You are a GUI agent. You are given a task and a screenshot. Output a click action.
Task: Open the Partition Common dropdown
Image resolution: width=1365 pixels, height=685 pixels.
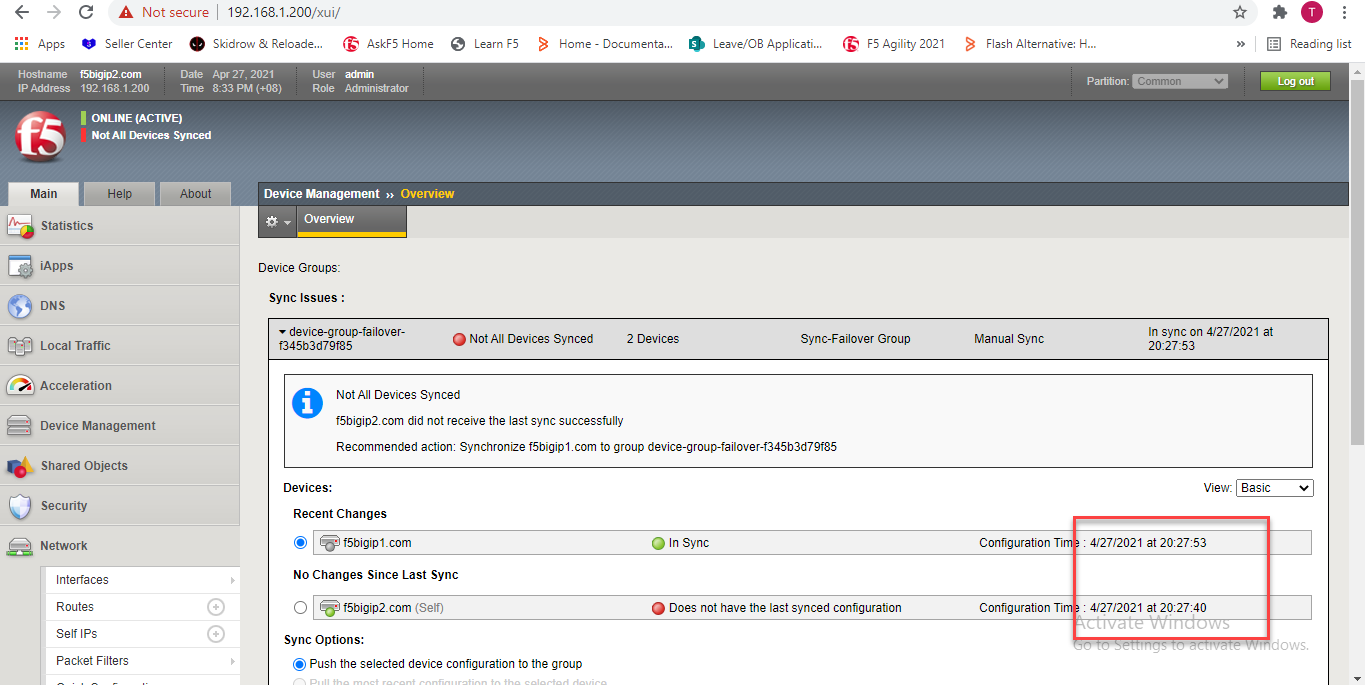point(1180,81)
